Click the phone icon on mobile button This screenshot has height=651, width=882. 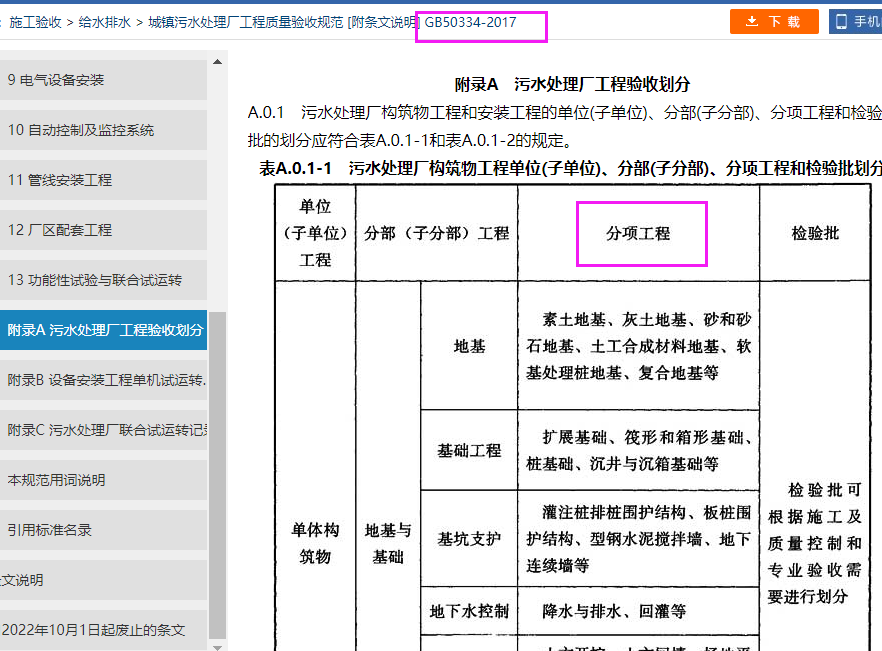tap(842, 22)
